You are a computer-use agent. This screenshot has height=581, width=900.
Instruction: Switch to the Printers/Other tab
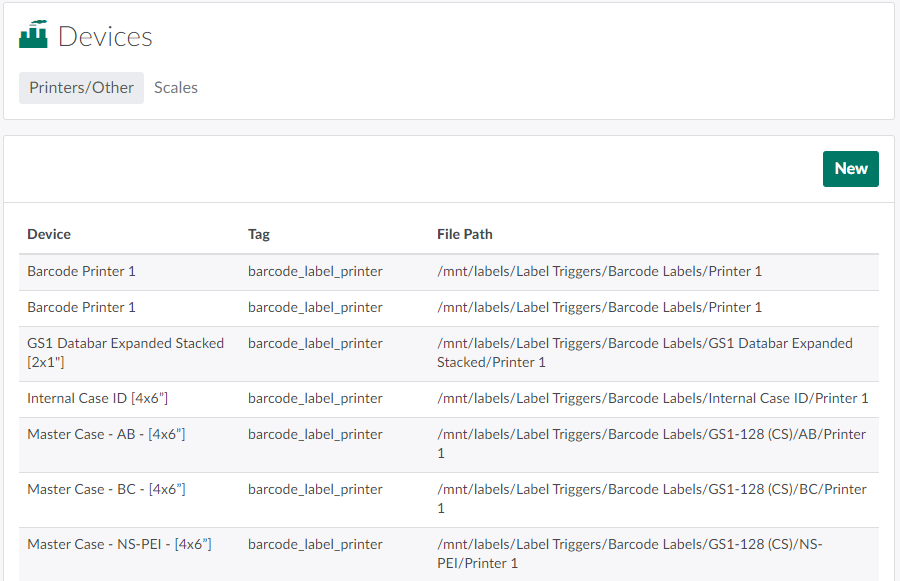coord(81,88)
